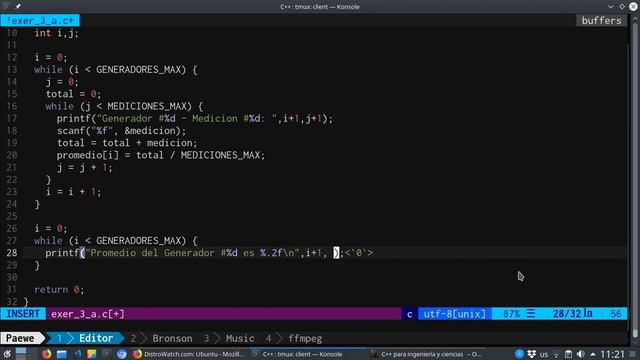
Task: Click the <`0`> placeholder marker
Action: coord(359,253)
